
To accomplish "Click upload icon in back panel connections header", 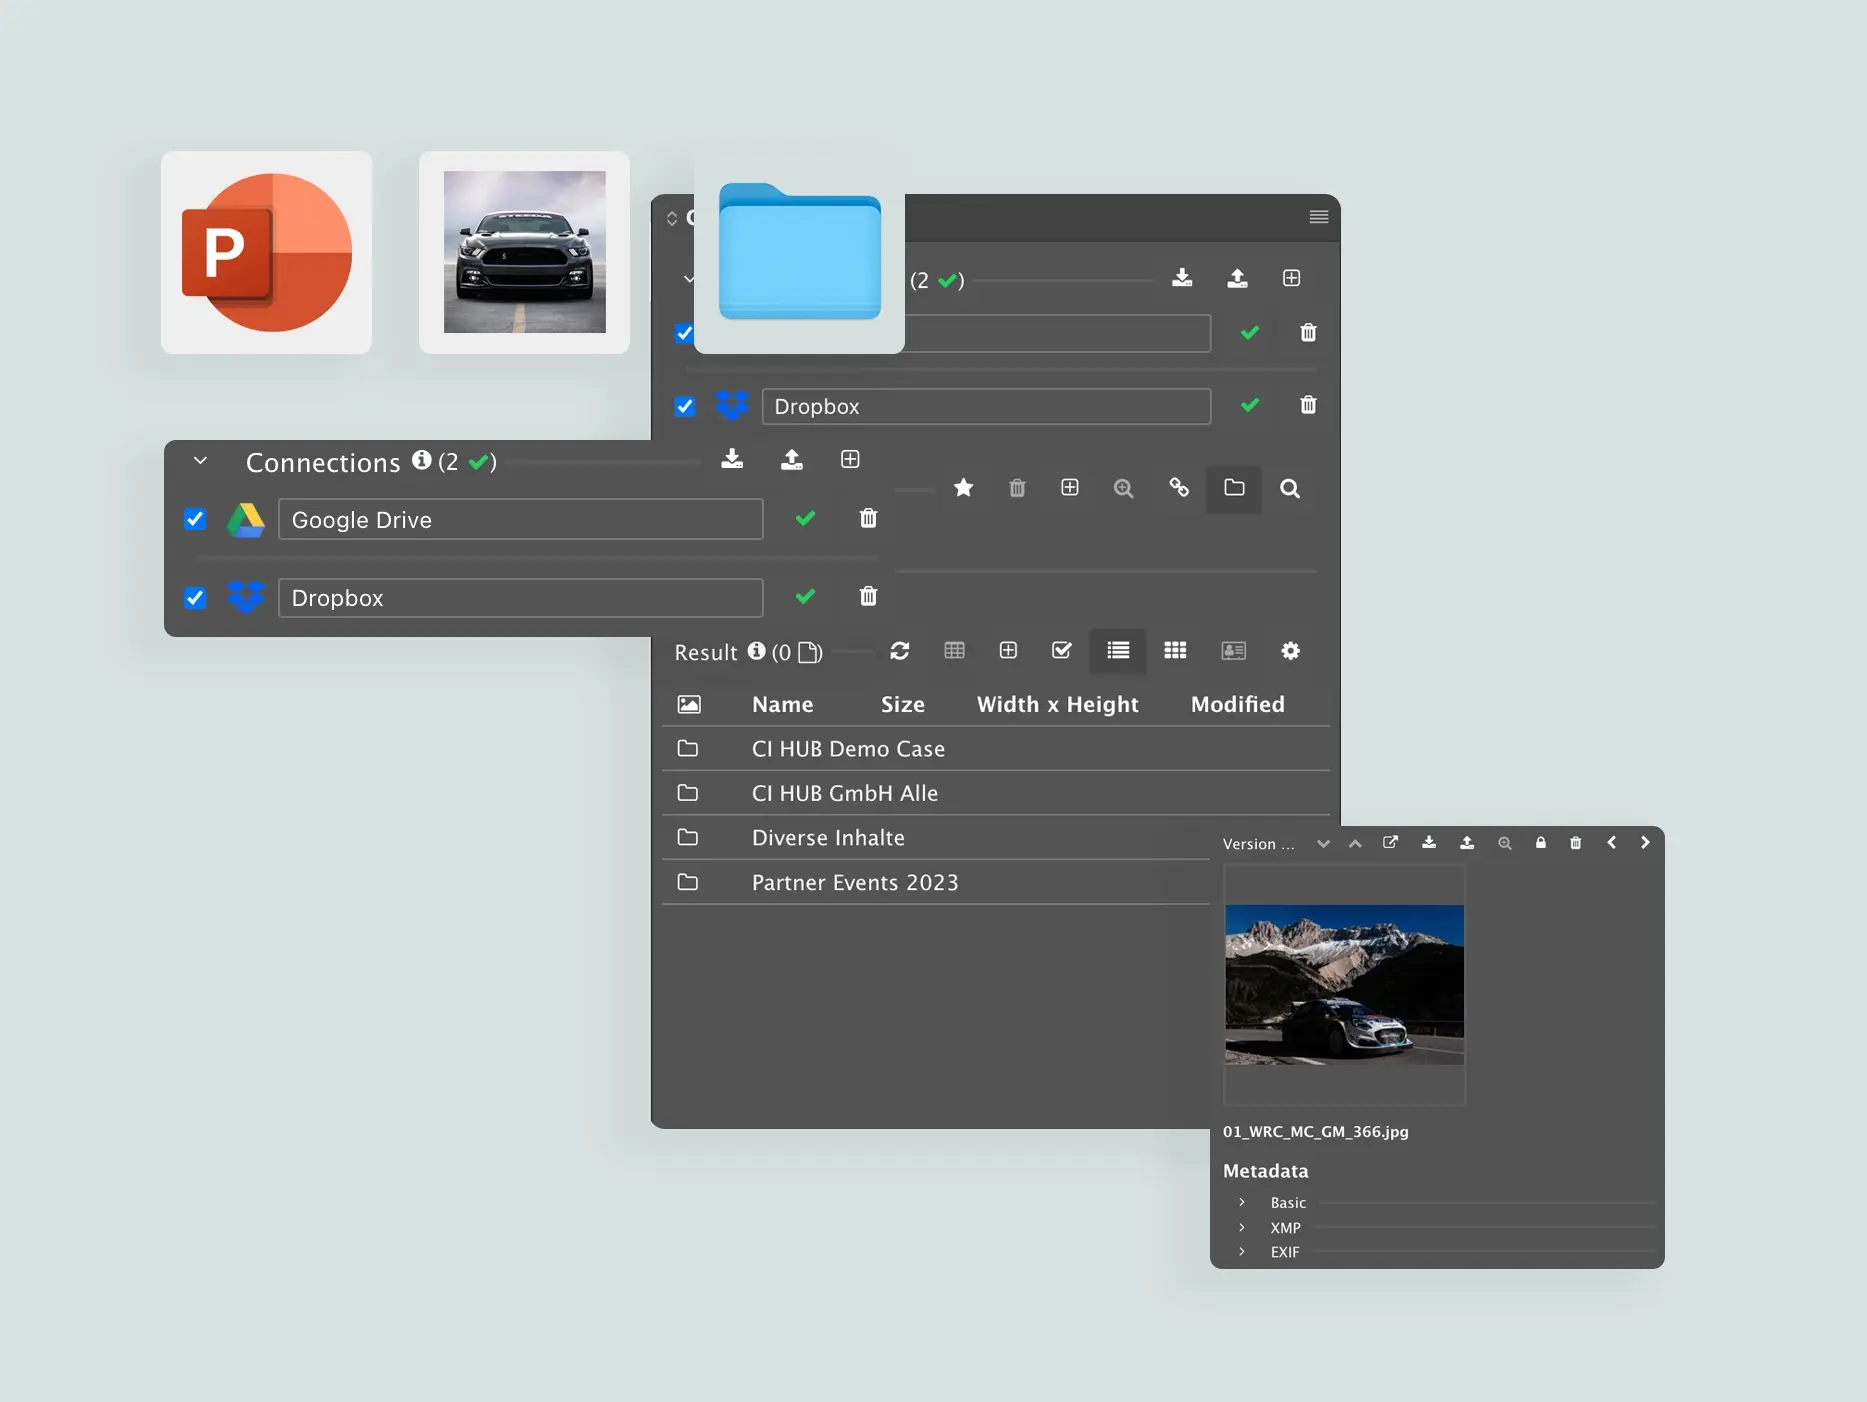I will (x=1237, y=278).
